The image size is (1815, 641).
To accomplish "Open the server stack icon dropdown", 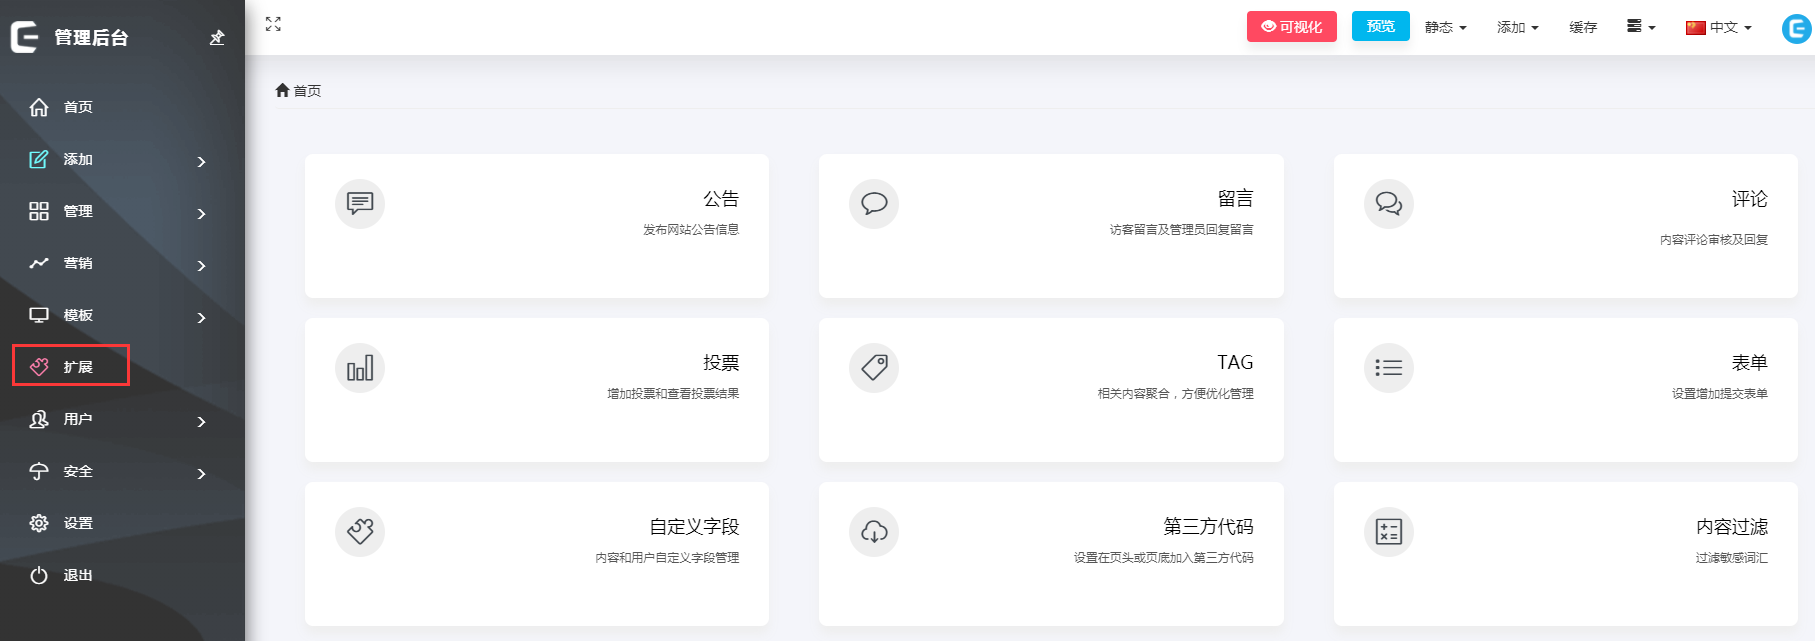I will [1640, 27].
